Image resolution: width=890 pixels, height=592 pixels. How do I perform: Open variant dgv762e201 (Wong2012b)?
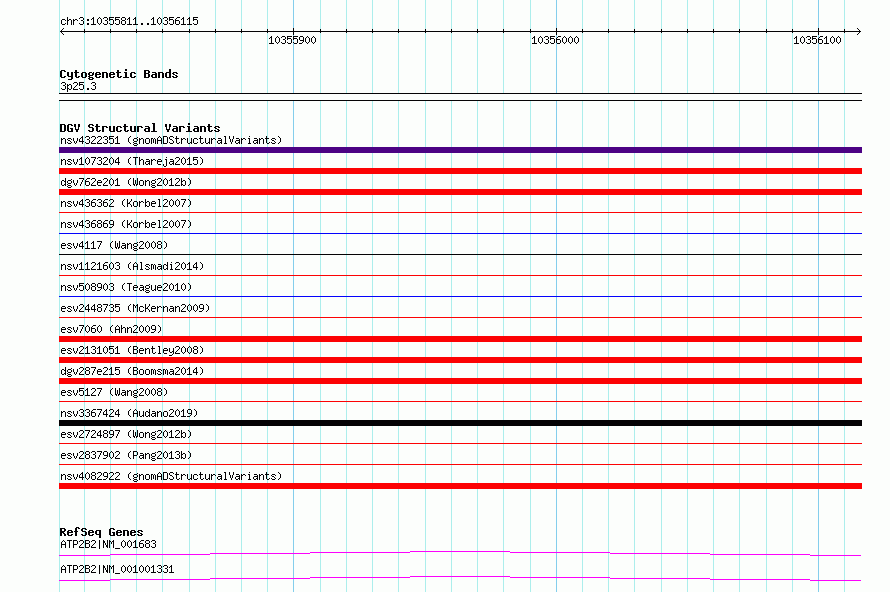(x=126, y=182)
